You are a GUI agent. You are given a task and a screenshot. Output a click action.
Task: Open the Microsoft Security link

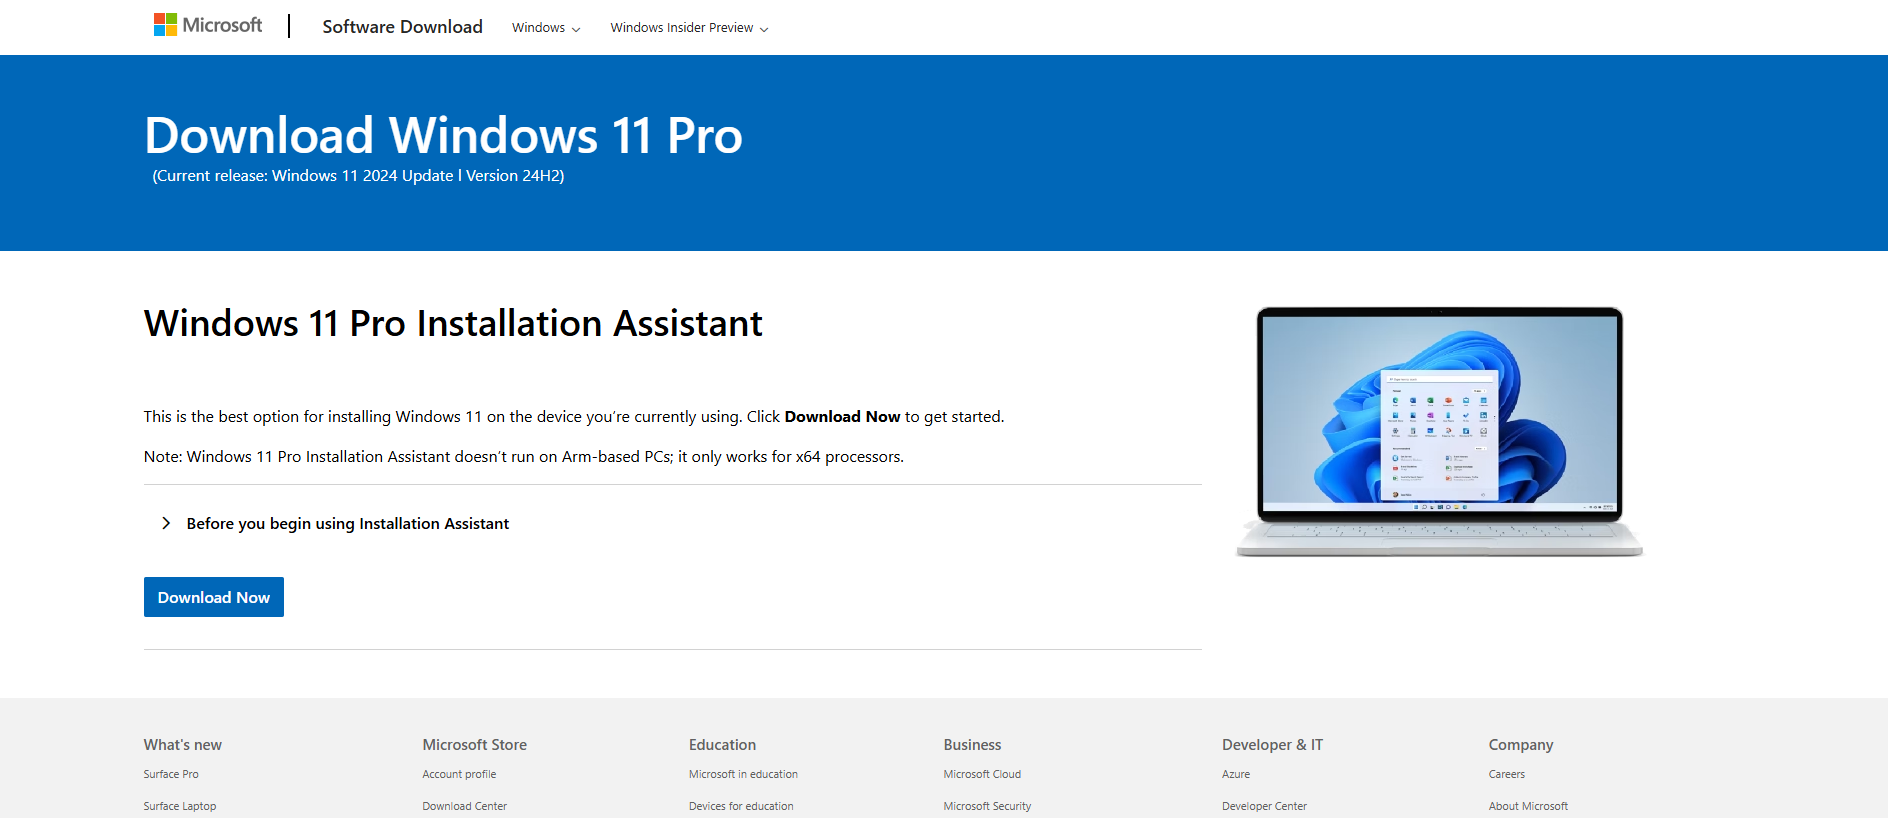pos(987,806)
